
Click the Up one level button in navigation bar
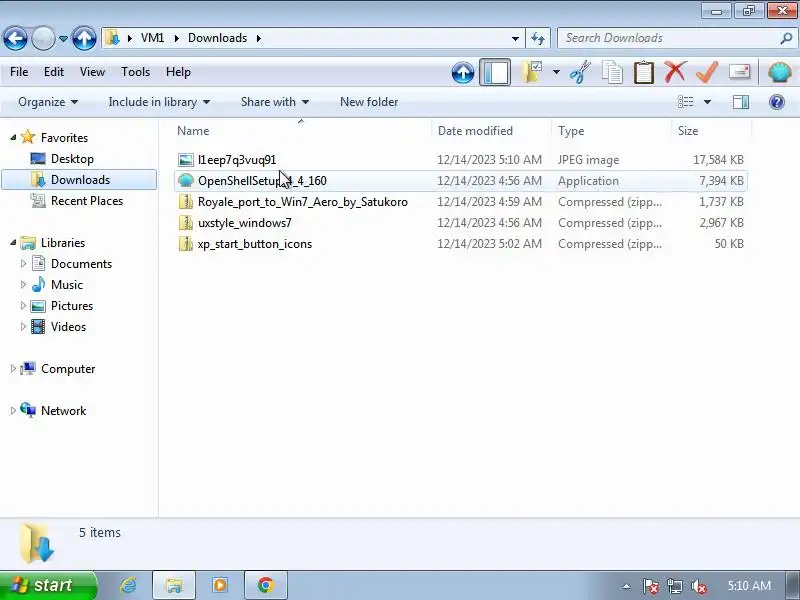coord(84,38)
